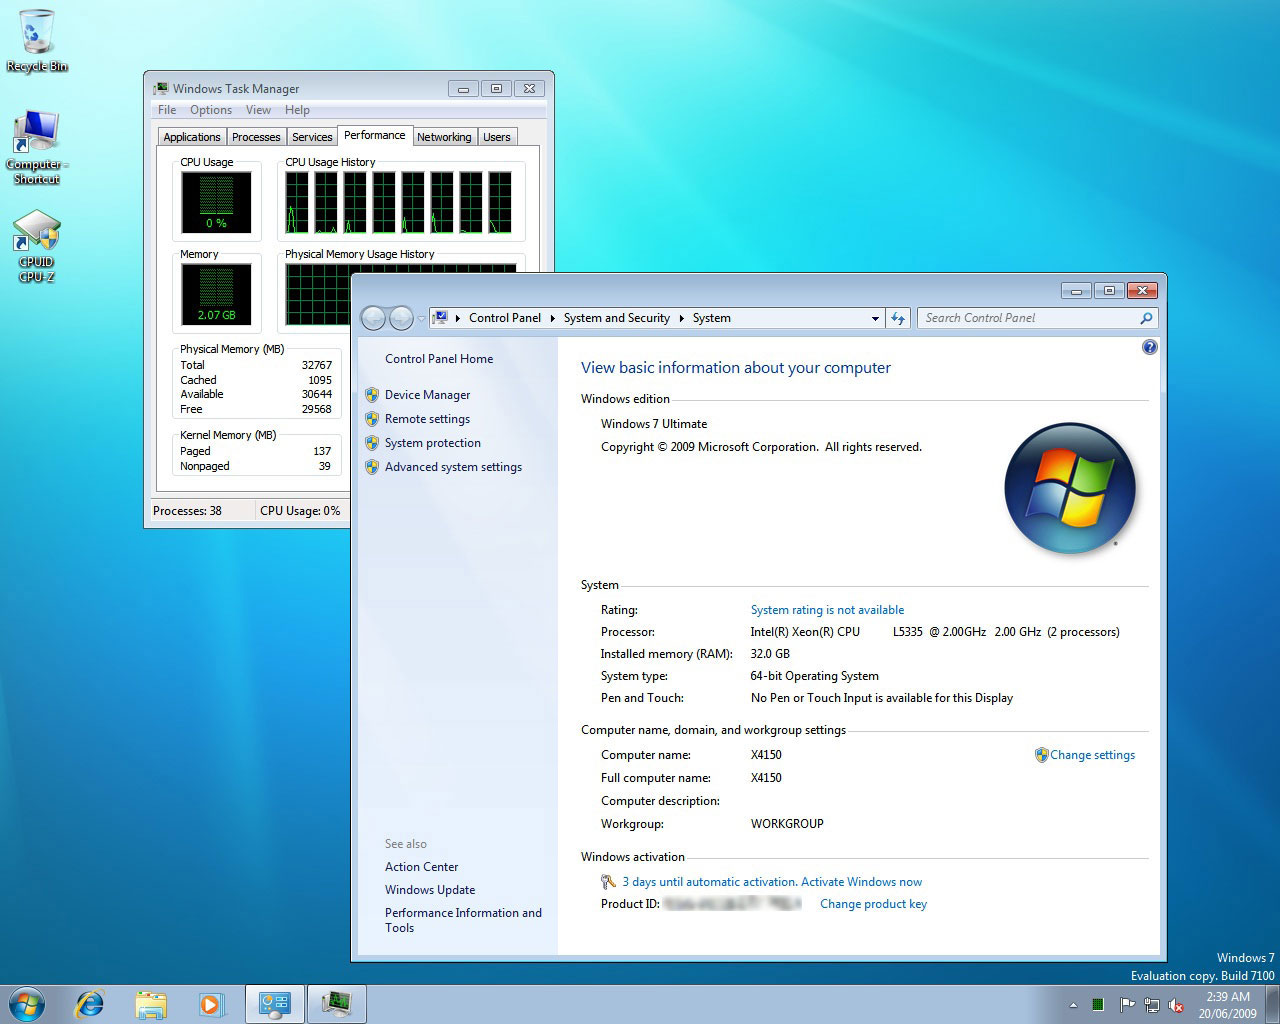Image resolution: width=1280 pixels, height=1024 pixels.
Task: Switch to the Applications tab
Action: tap(192, 137)
